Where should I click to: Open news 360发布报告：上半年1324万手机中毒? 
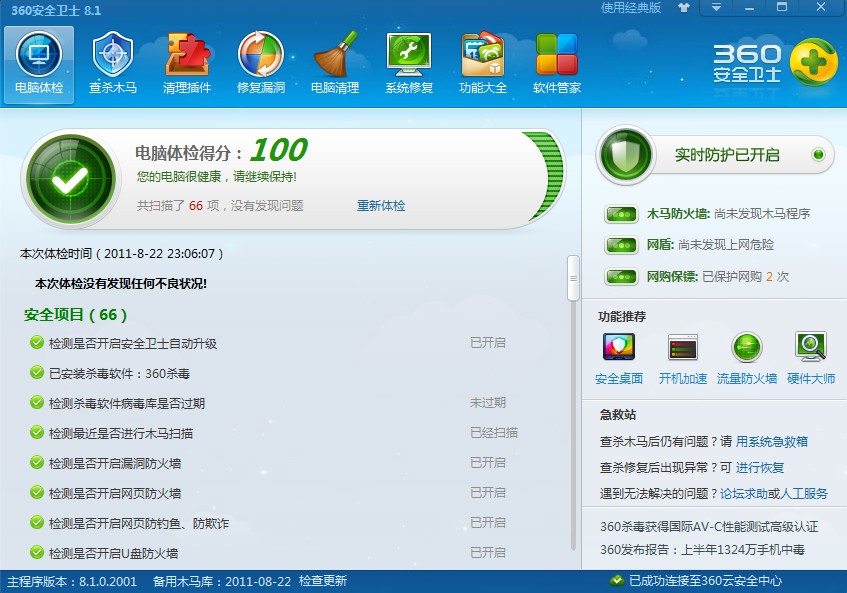[x=702, y=550]
